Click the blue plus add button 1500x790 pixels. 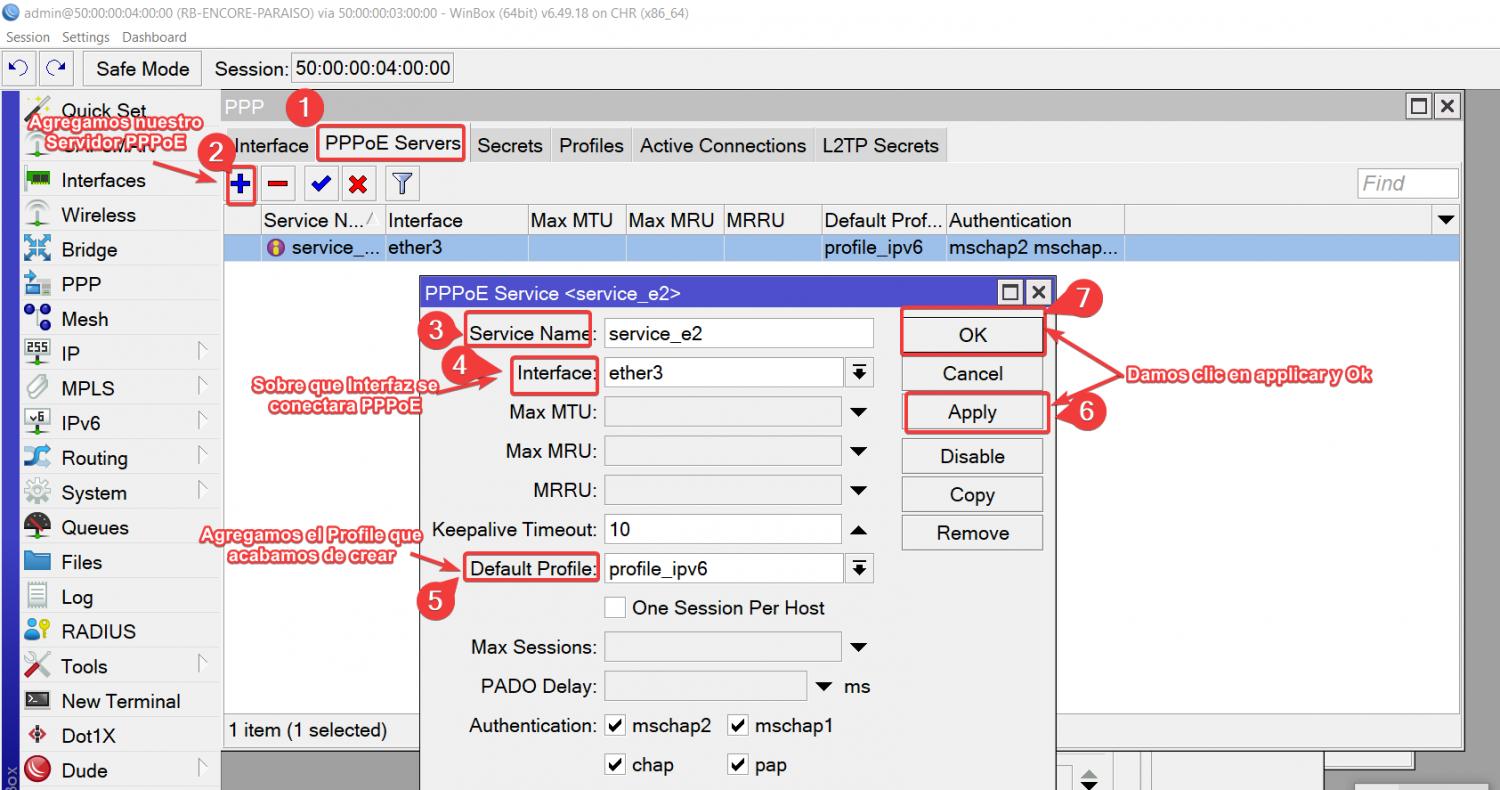(240, 184)
